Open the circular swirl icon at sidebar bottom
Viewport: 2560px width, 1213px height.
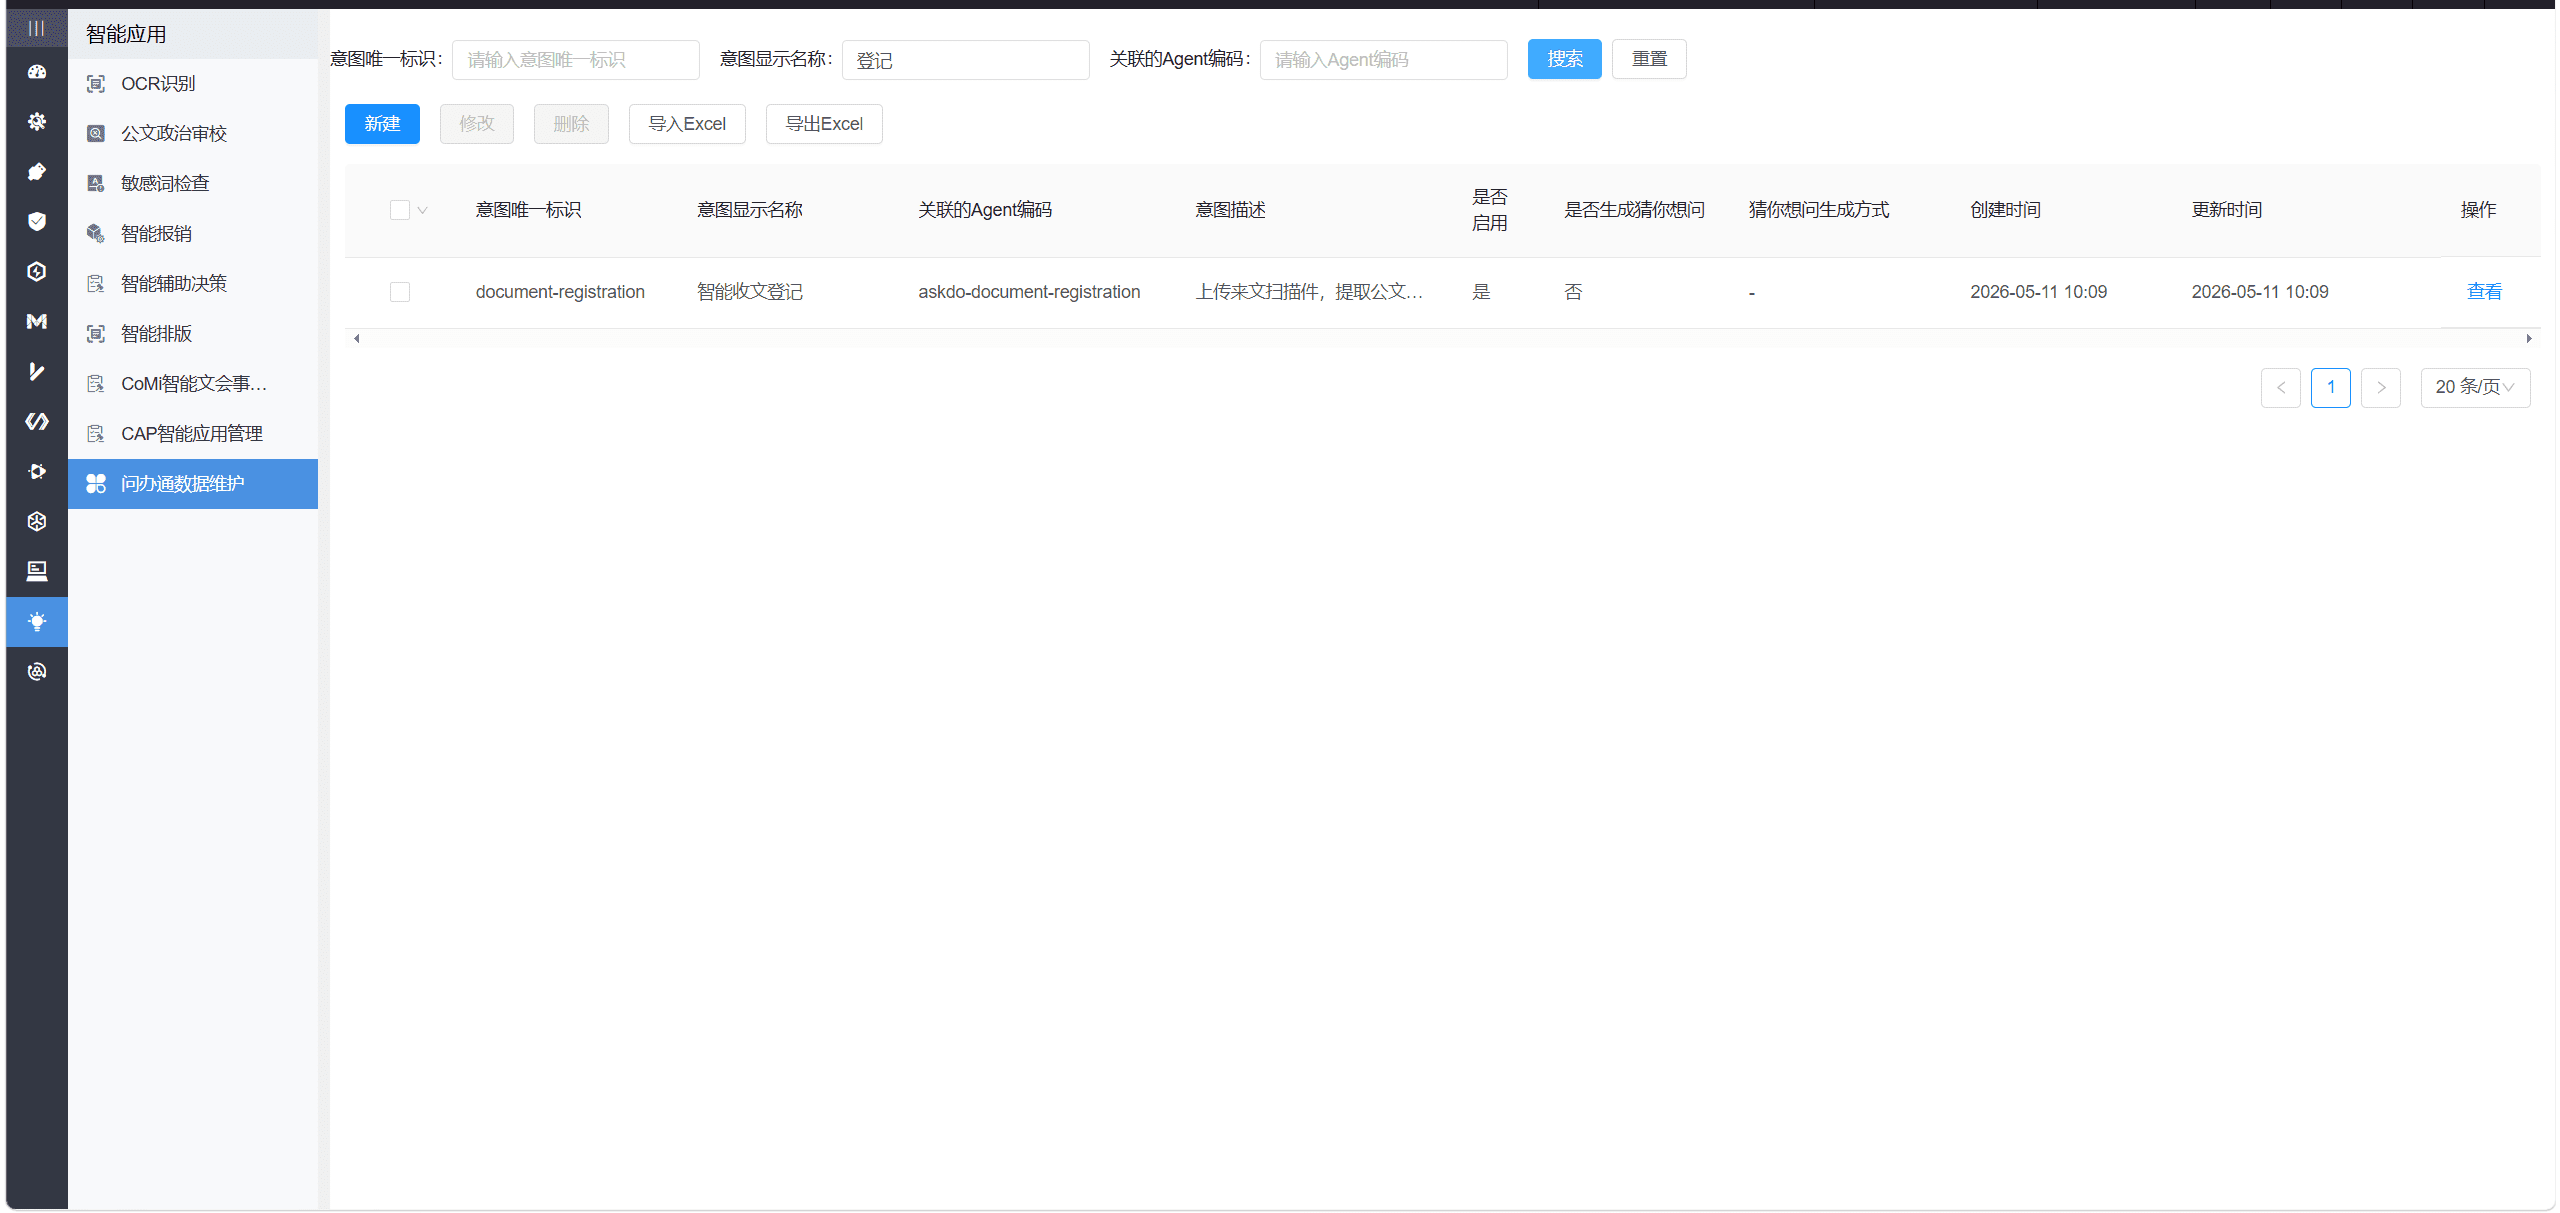pos(37,671)
